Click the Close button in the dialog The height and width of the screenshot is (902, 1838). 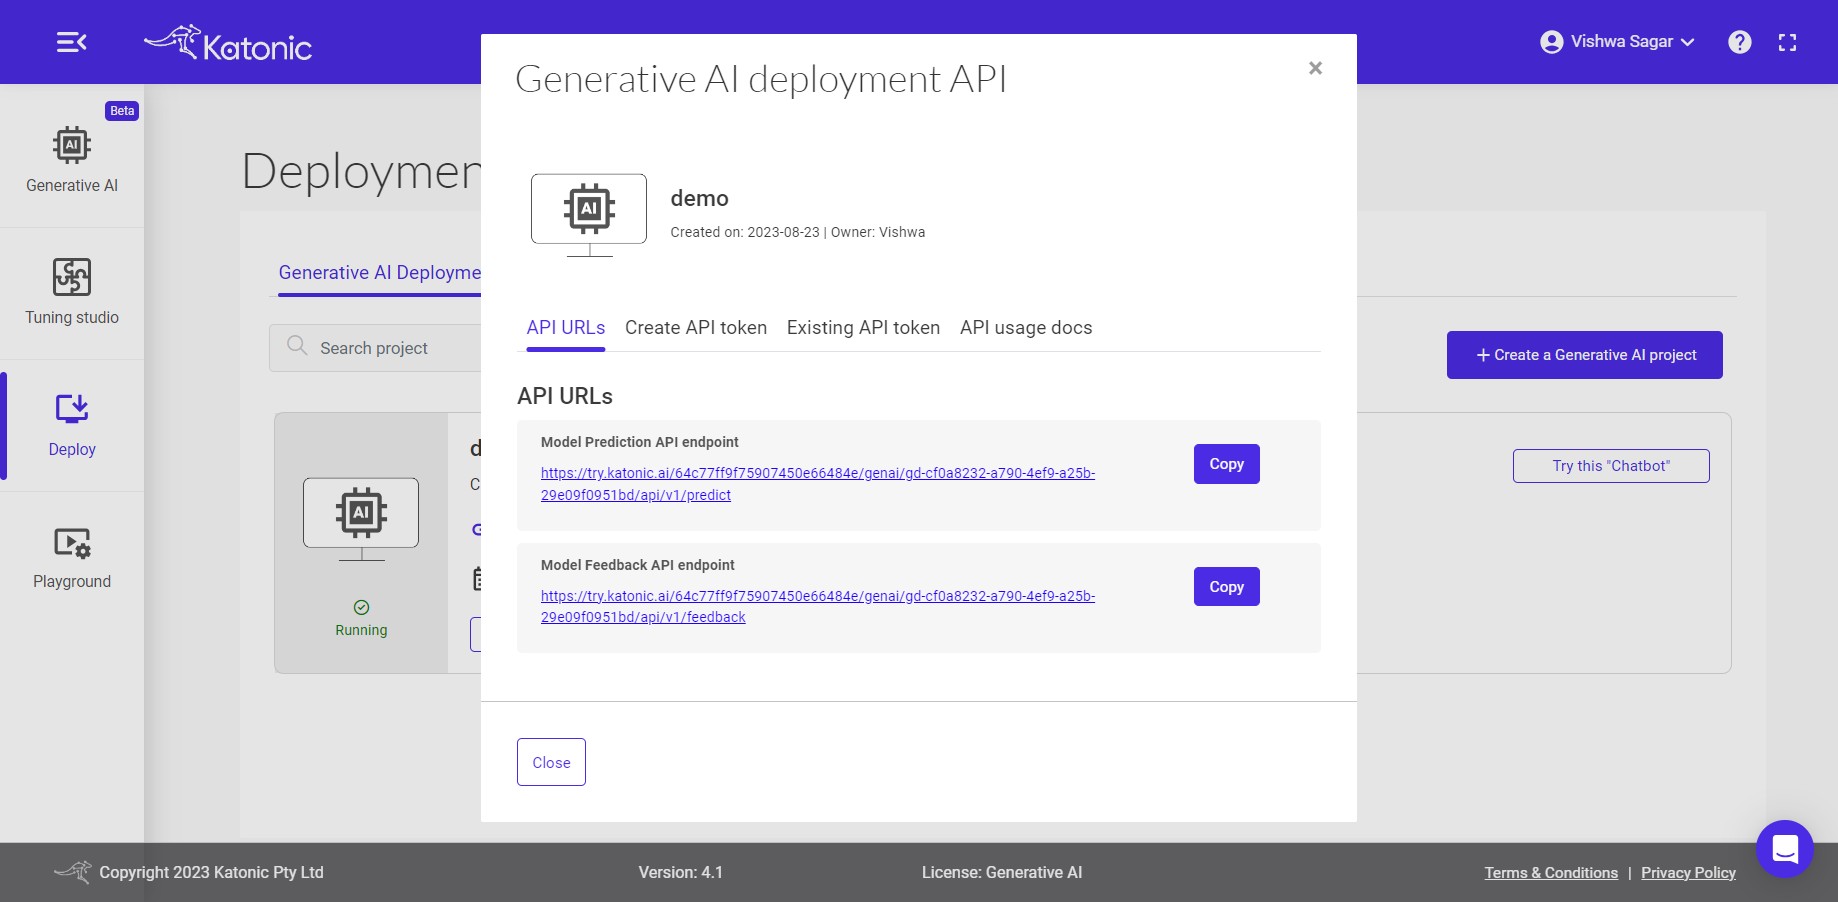tap(551, 762)
